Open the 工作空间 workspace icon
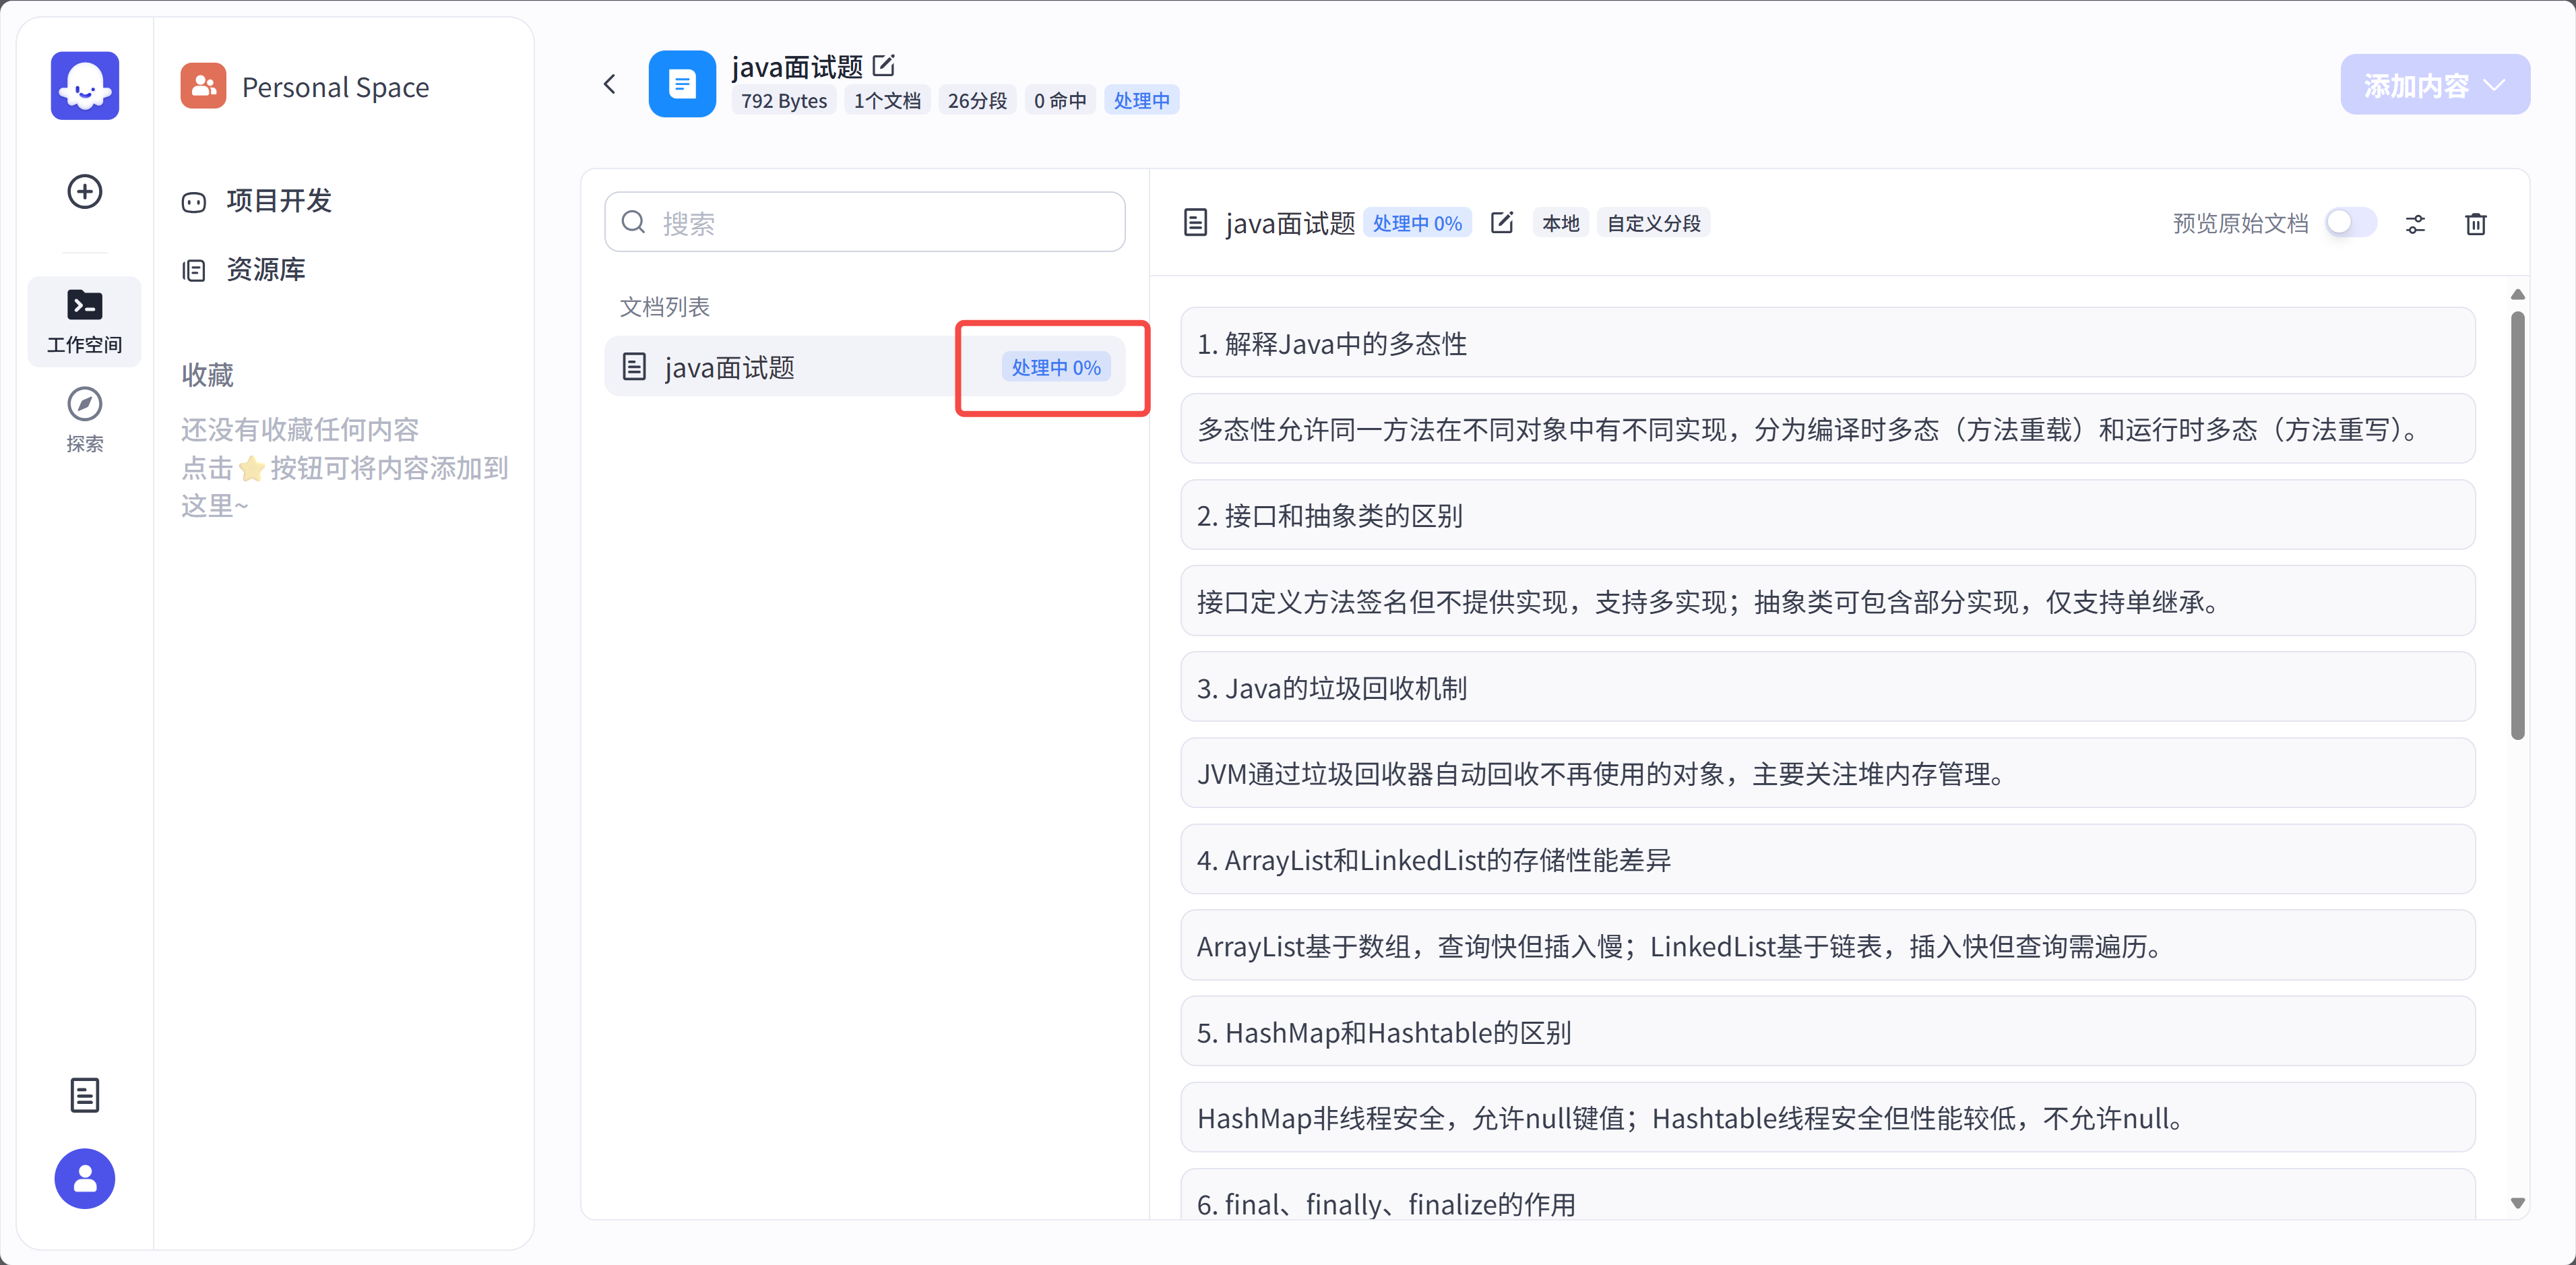The width and height of the screenshot is (2576, 1265). (85, 320)
